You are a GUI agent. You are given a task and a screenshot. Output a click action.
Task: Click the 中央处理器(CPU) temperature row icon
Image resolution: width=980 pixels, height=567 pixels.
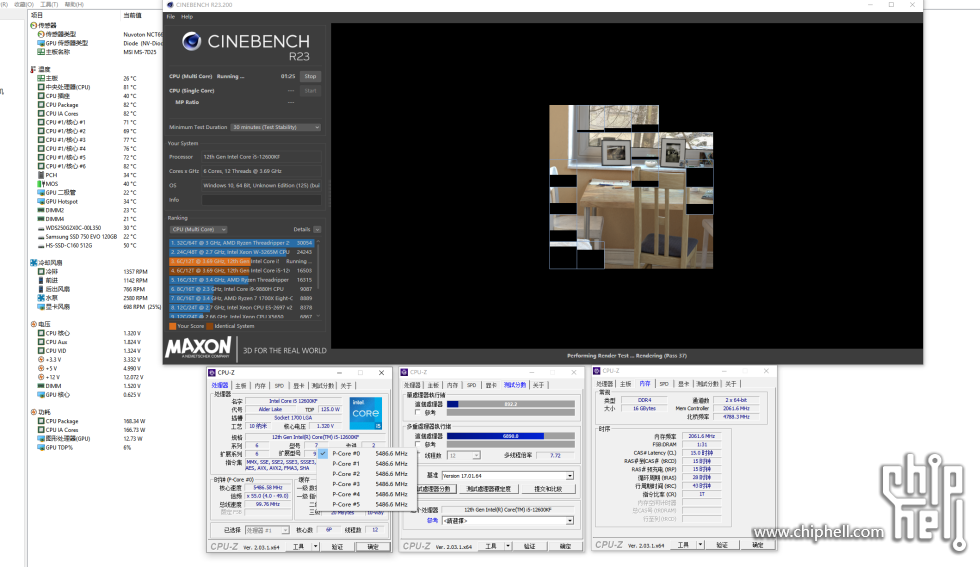click(41, 87)
